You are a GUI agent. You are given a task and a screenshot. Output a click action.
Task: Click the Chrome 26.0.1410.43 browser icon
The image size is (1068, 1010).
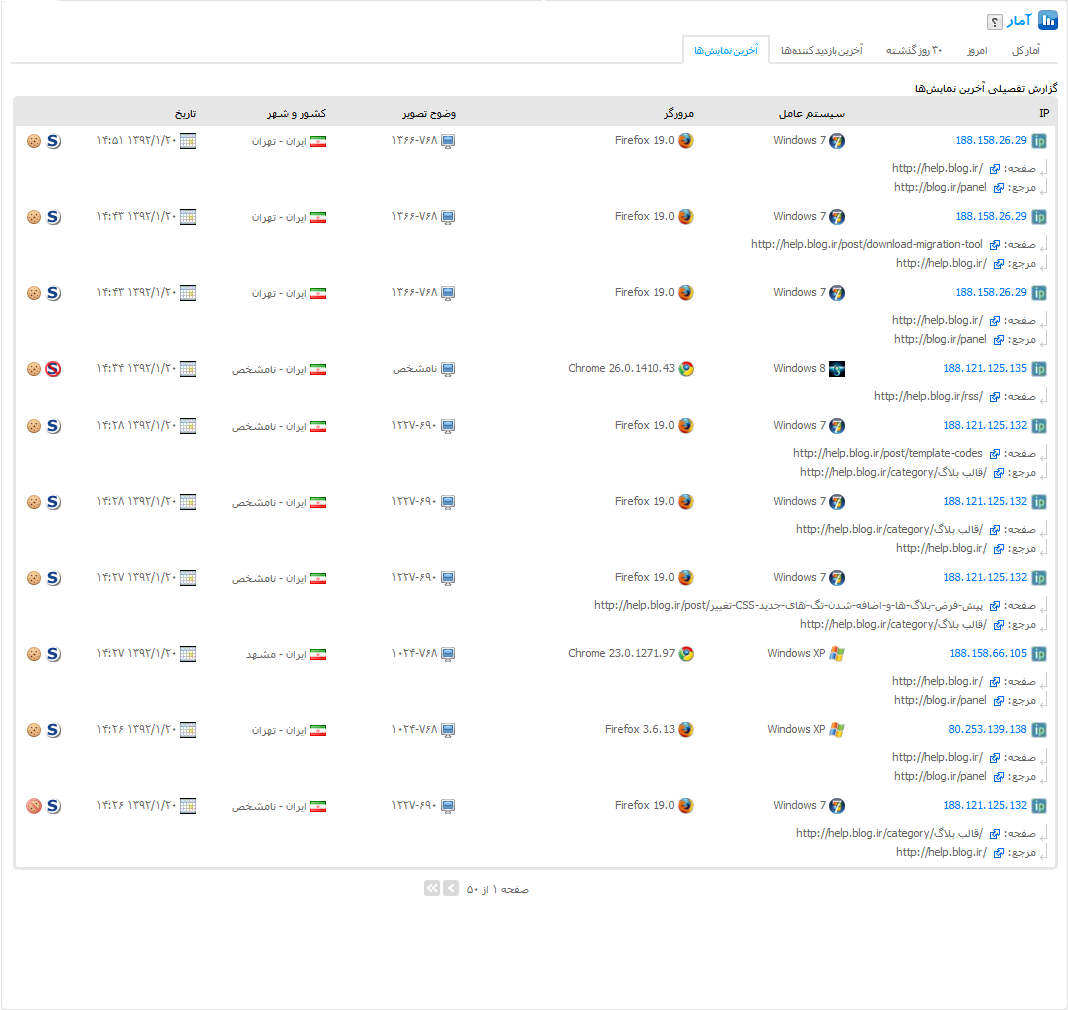(x=686, y=369)
